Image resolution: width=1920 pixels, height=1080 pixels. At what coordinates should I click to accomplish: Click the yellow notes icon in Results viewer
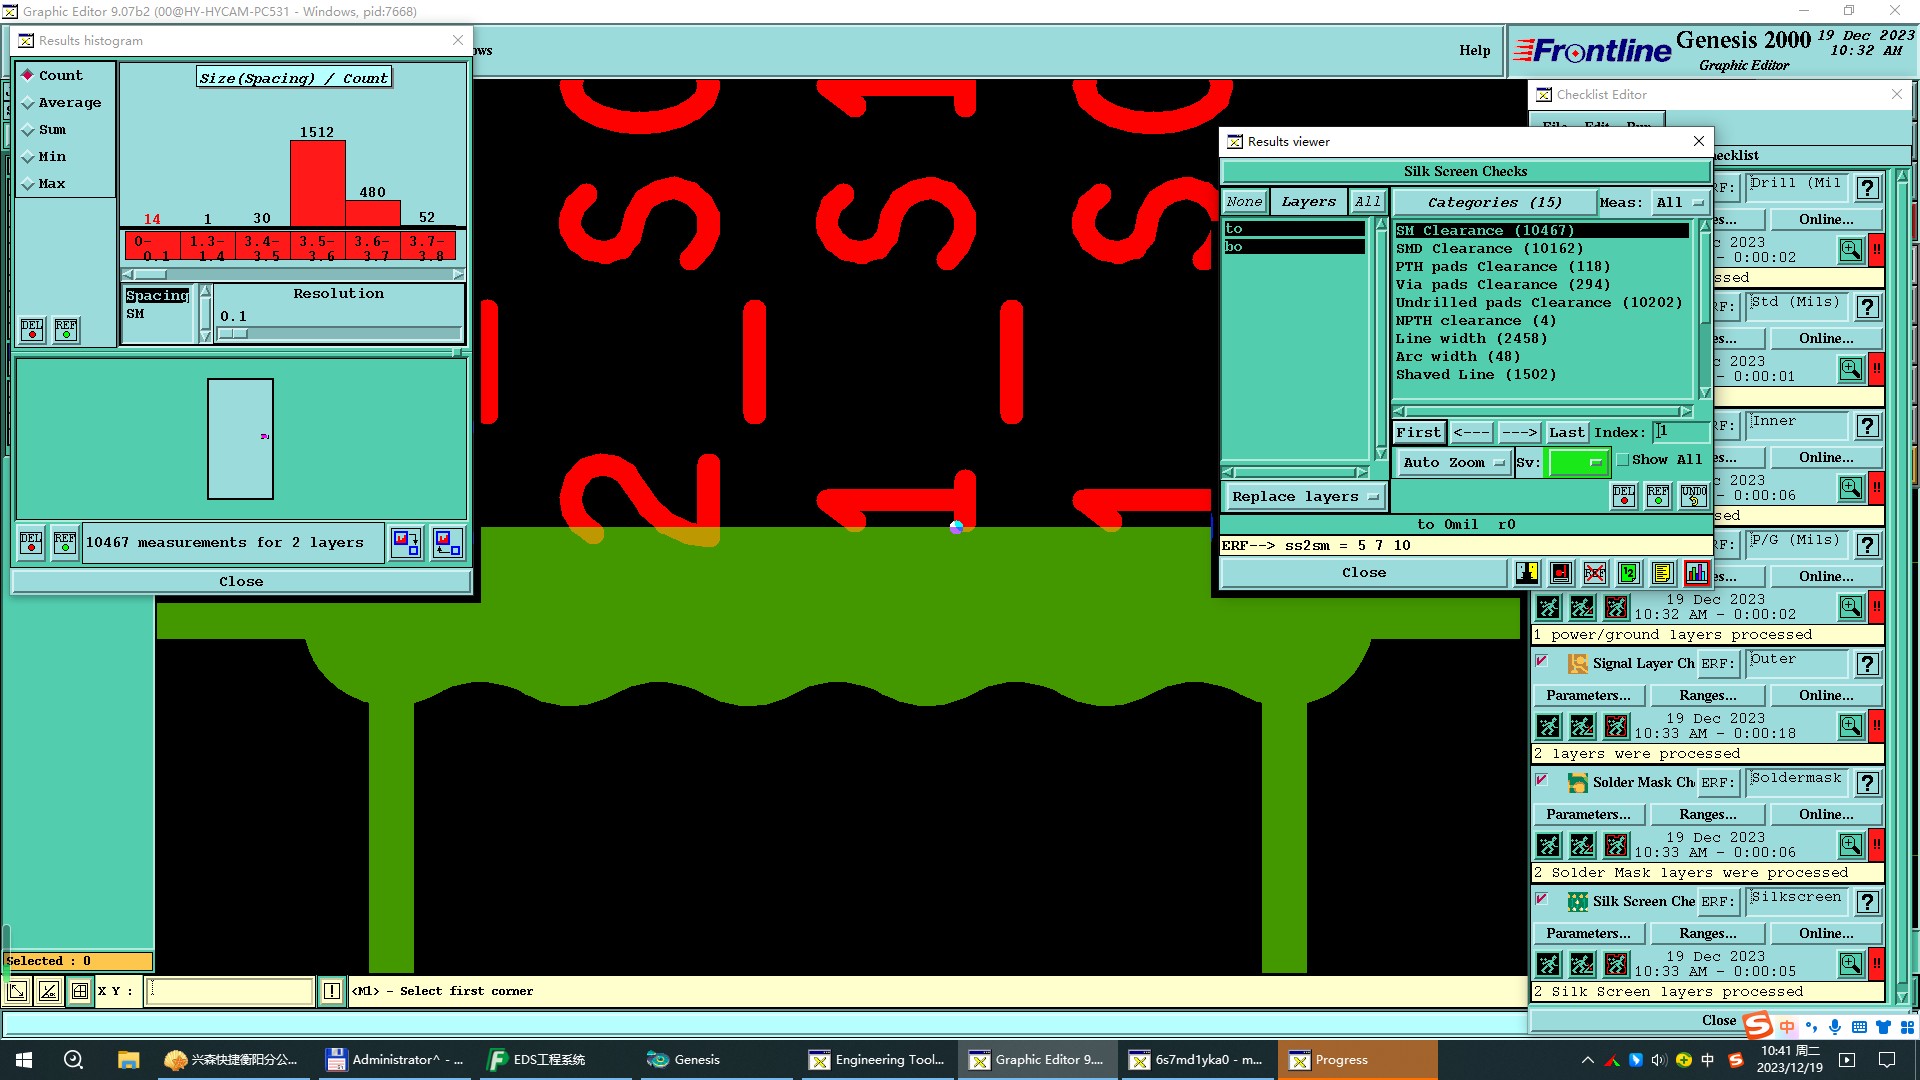click(1662, 573)
